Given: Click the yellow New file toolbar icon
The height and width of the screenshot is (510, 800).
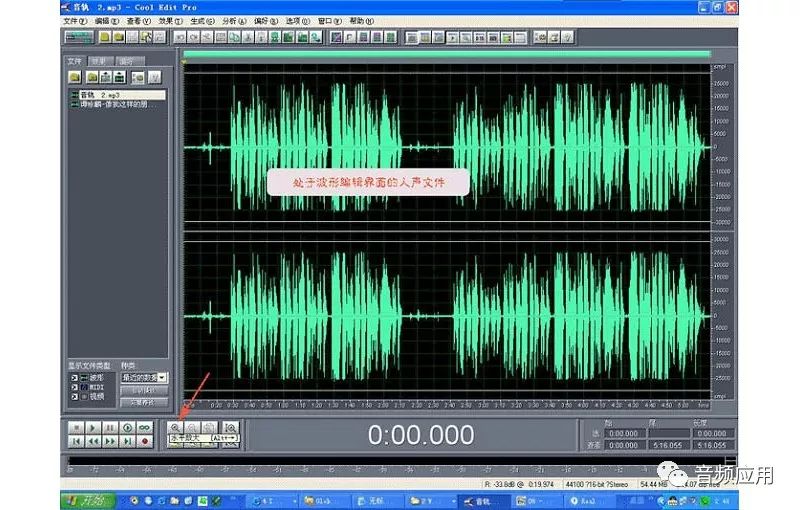Looking at the screenshot, I should click(x=105, y=37).
